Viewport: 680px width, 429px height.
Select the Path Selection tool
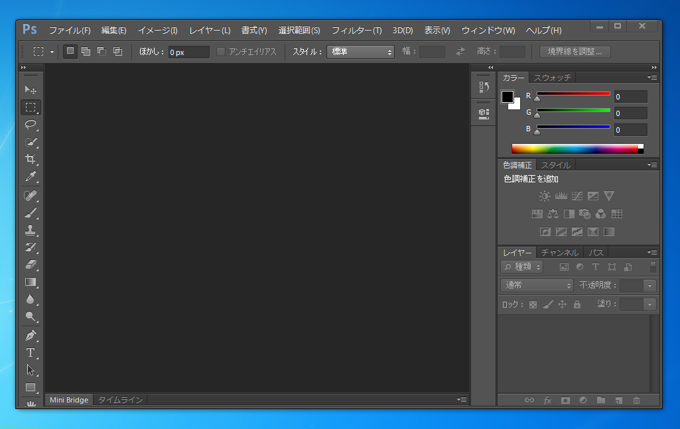click(30, 370)
